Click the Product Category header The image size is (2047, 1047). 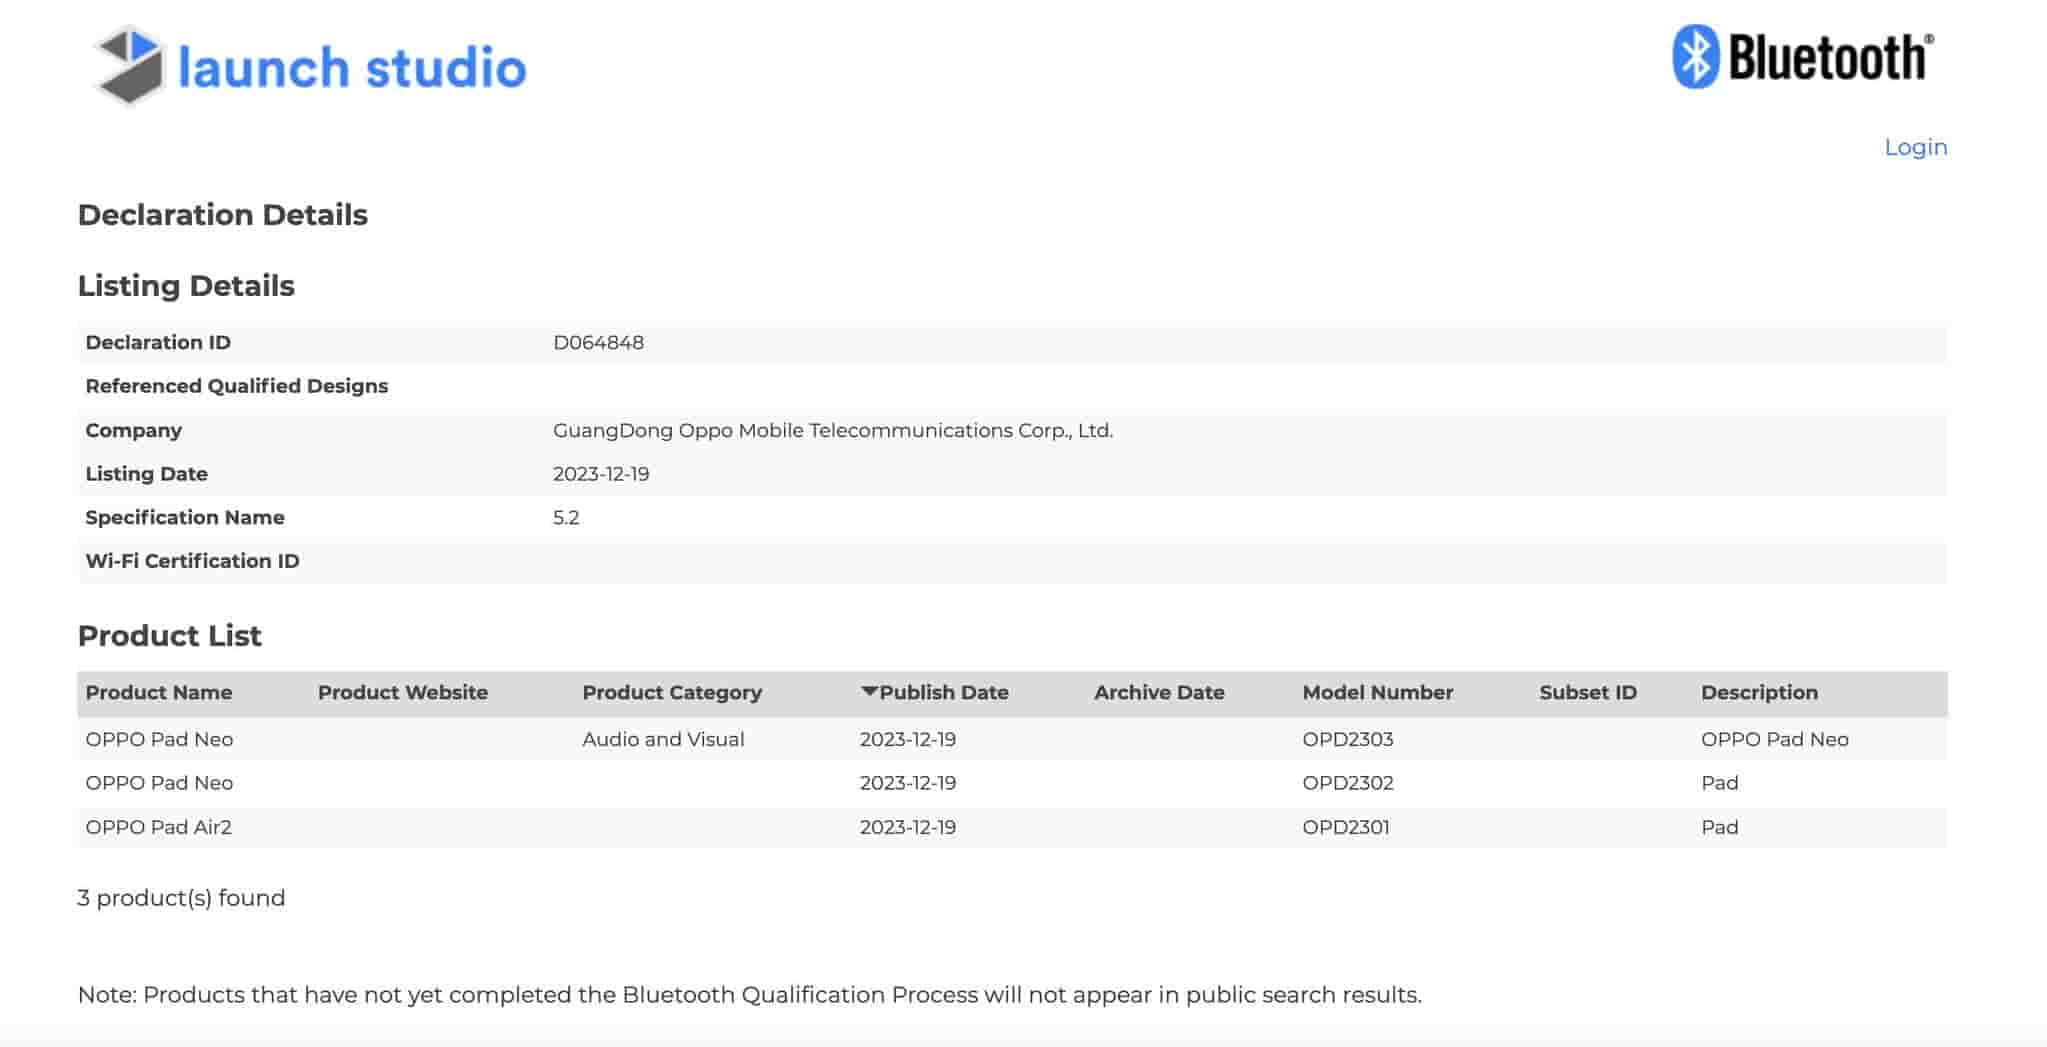[x=671, y=692]
